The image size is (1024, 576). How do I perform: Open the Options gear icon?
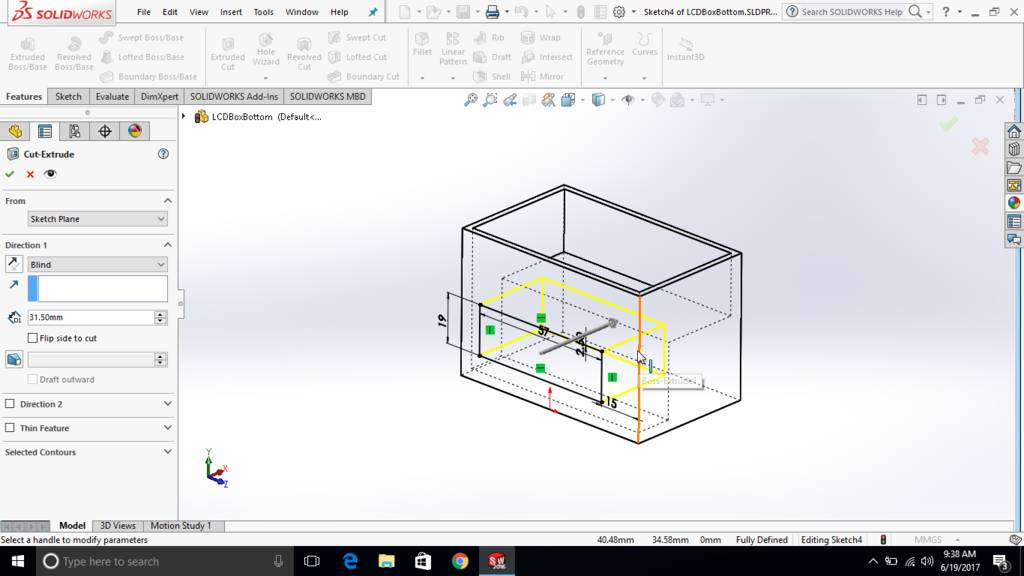coord(619,12)
